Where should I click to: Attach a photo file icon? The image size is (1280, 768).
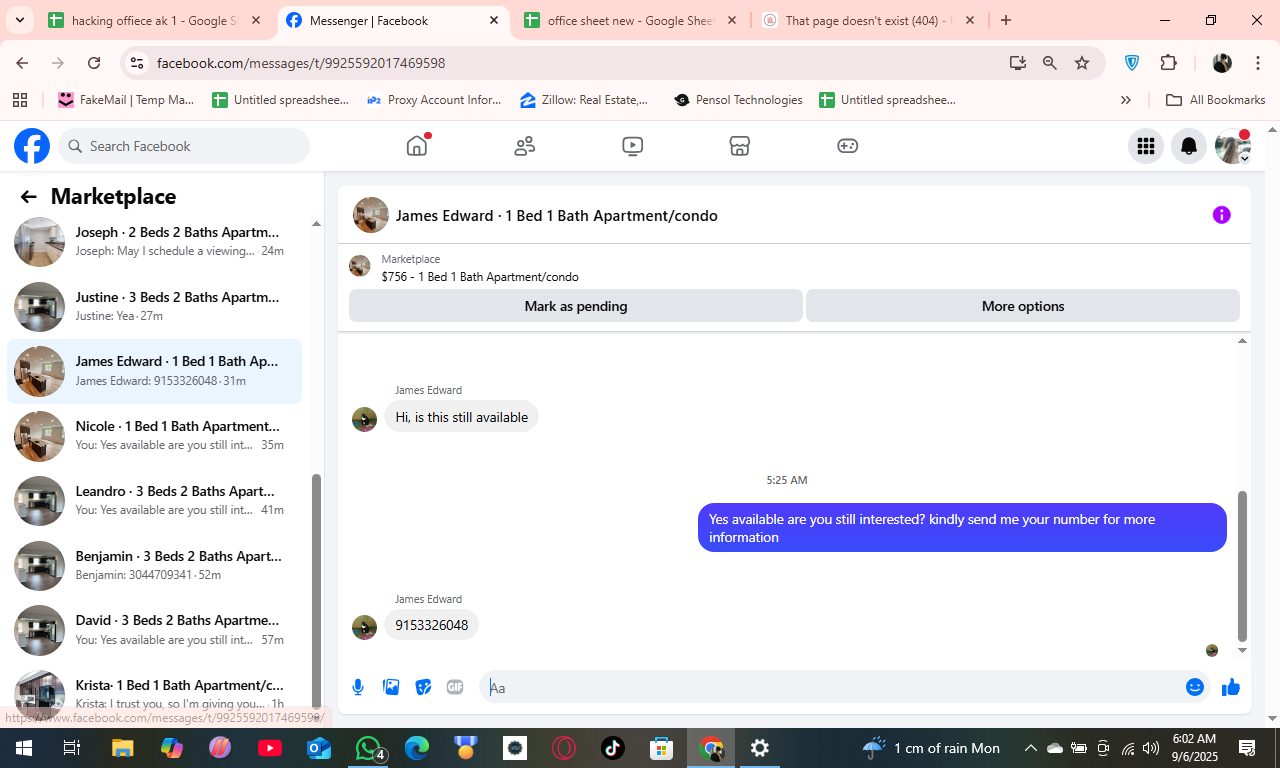391,687
